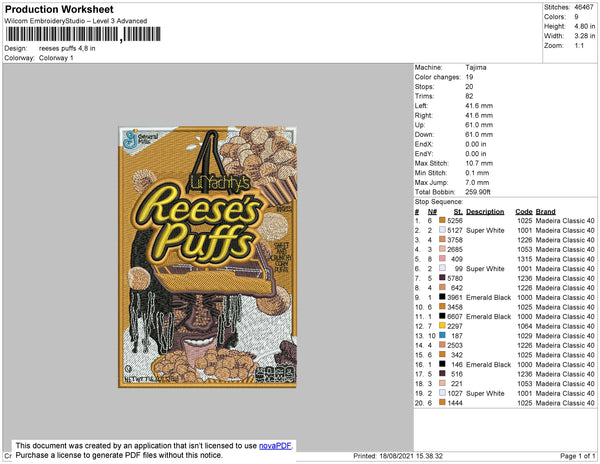Click the 'Production Worksheet' title
The height and width of the screenshot is (464, 600).
(x=59, y=10)
